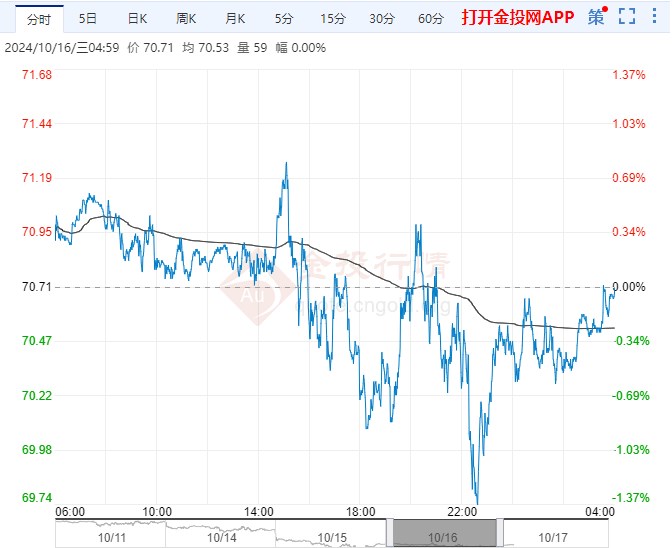This screenshot has height=548, width=672.
Task: Show the 月K monthly chart
Action: pos(236,18)
